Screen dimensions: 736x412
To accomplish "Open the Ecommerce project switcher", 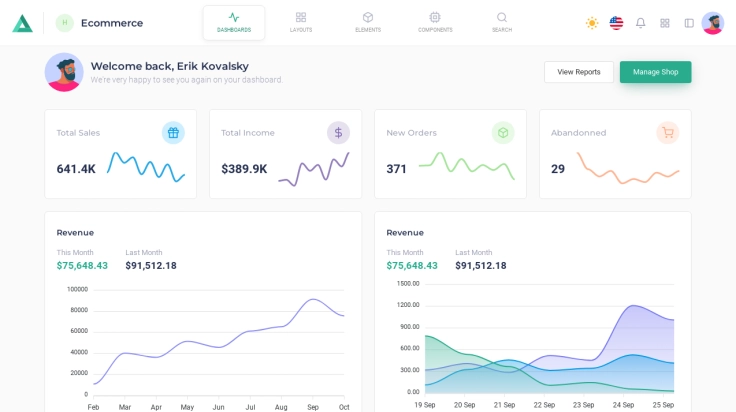I will click(100, 23).
